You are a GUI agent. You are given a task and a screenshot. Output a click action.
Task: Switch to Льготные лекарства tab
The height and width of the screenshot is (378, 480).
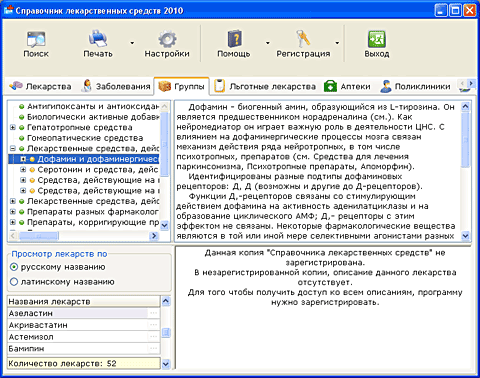coord(265,86)
